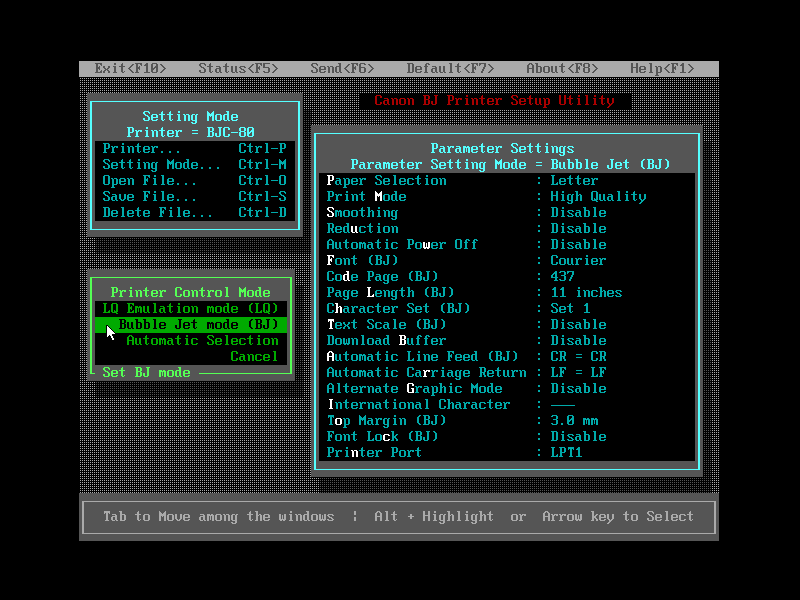
Task: Toggle the Smoothing parameter row
Action: [507, 212]
